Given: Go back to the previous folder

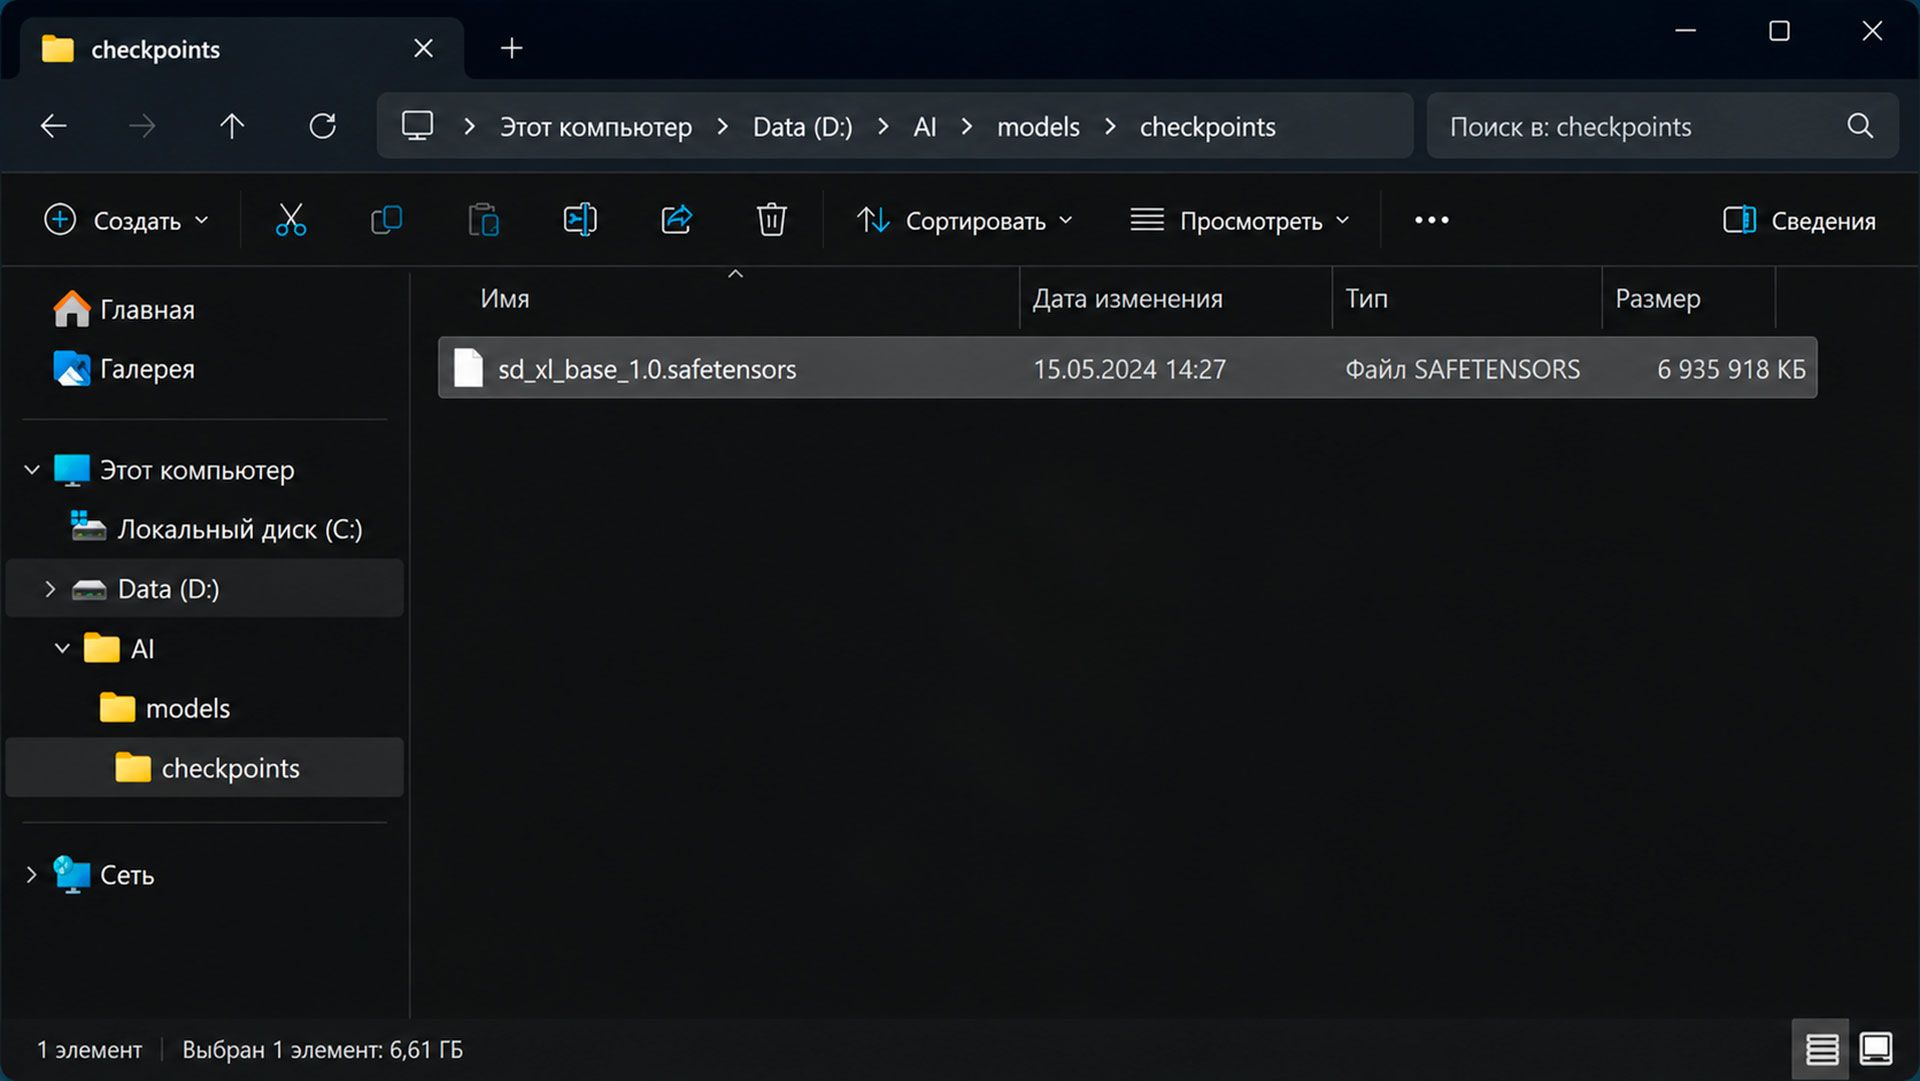Looking at the screenshot, I should pos(54,126).
